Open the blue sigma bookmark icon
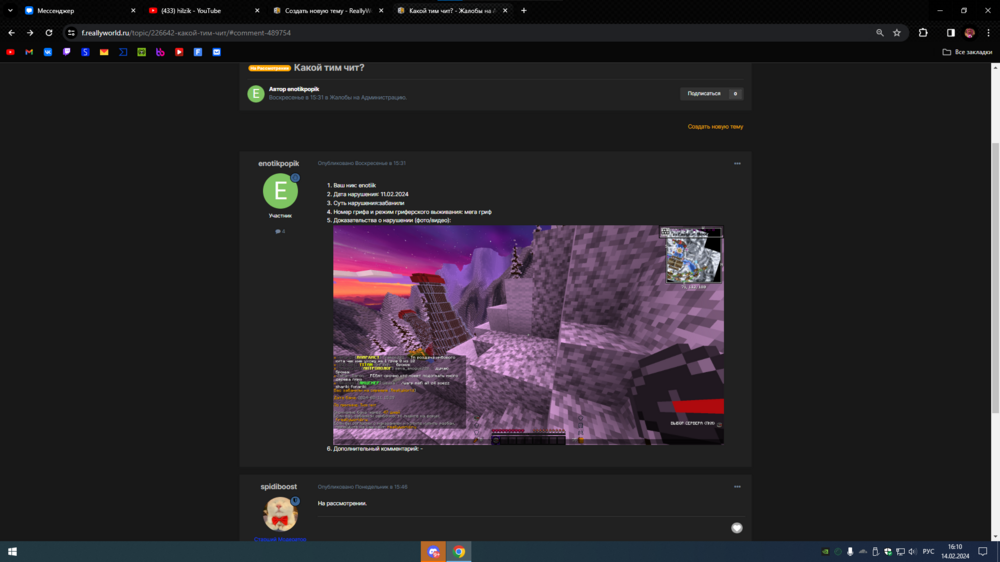The image size is (1000, 562). 123,52
